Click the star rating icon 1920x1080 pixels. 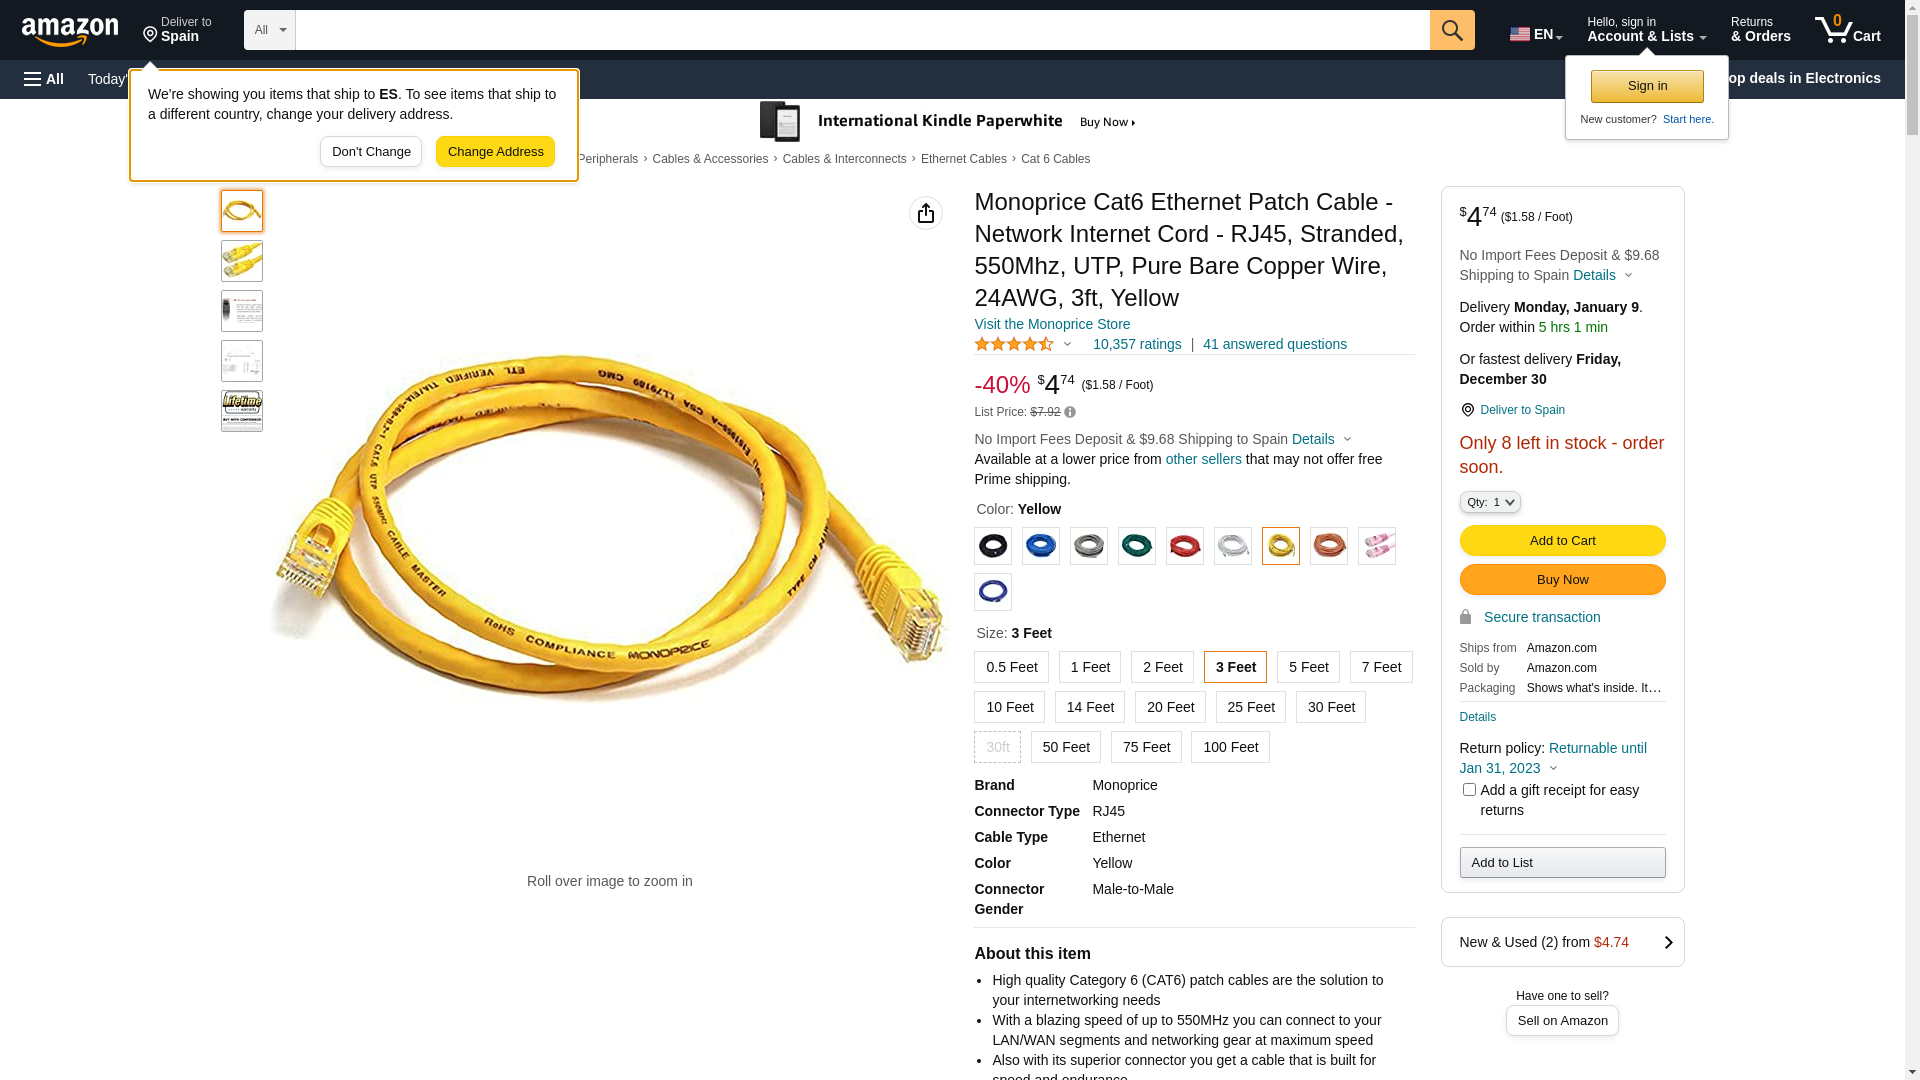pyautogui.click(x=1014, y=344)
